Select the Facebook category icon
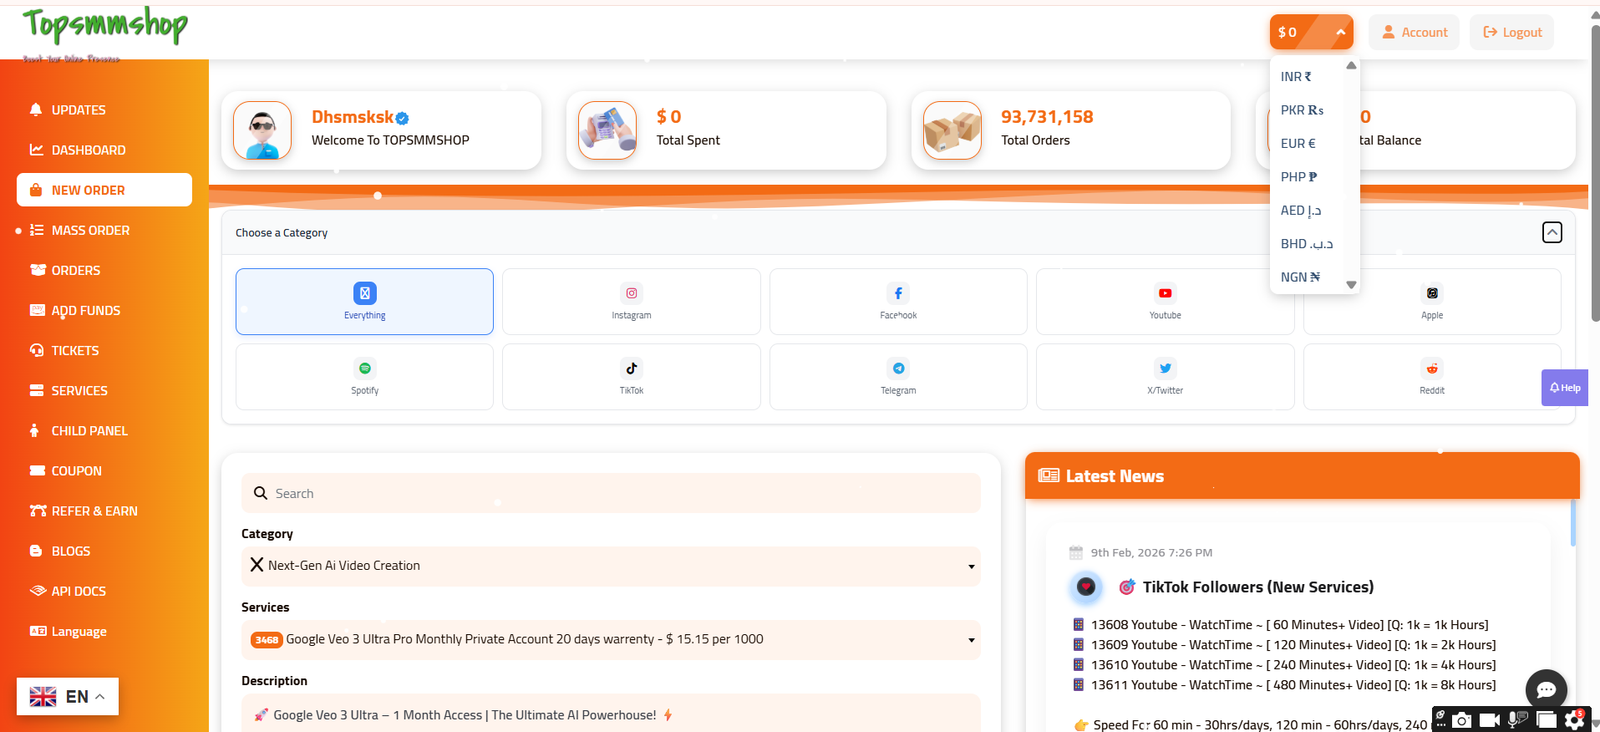The image size is (1600, 732). pyautogui.click(x=898, y=293)
